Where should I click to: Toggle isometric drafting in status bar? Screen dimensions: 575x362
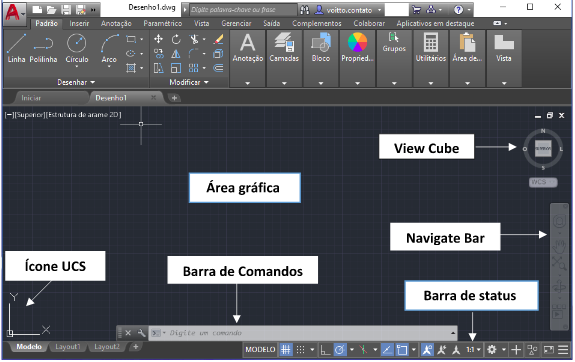(x=363, y=350)
